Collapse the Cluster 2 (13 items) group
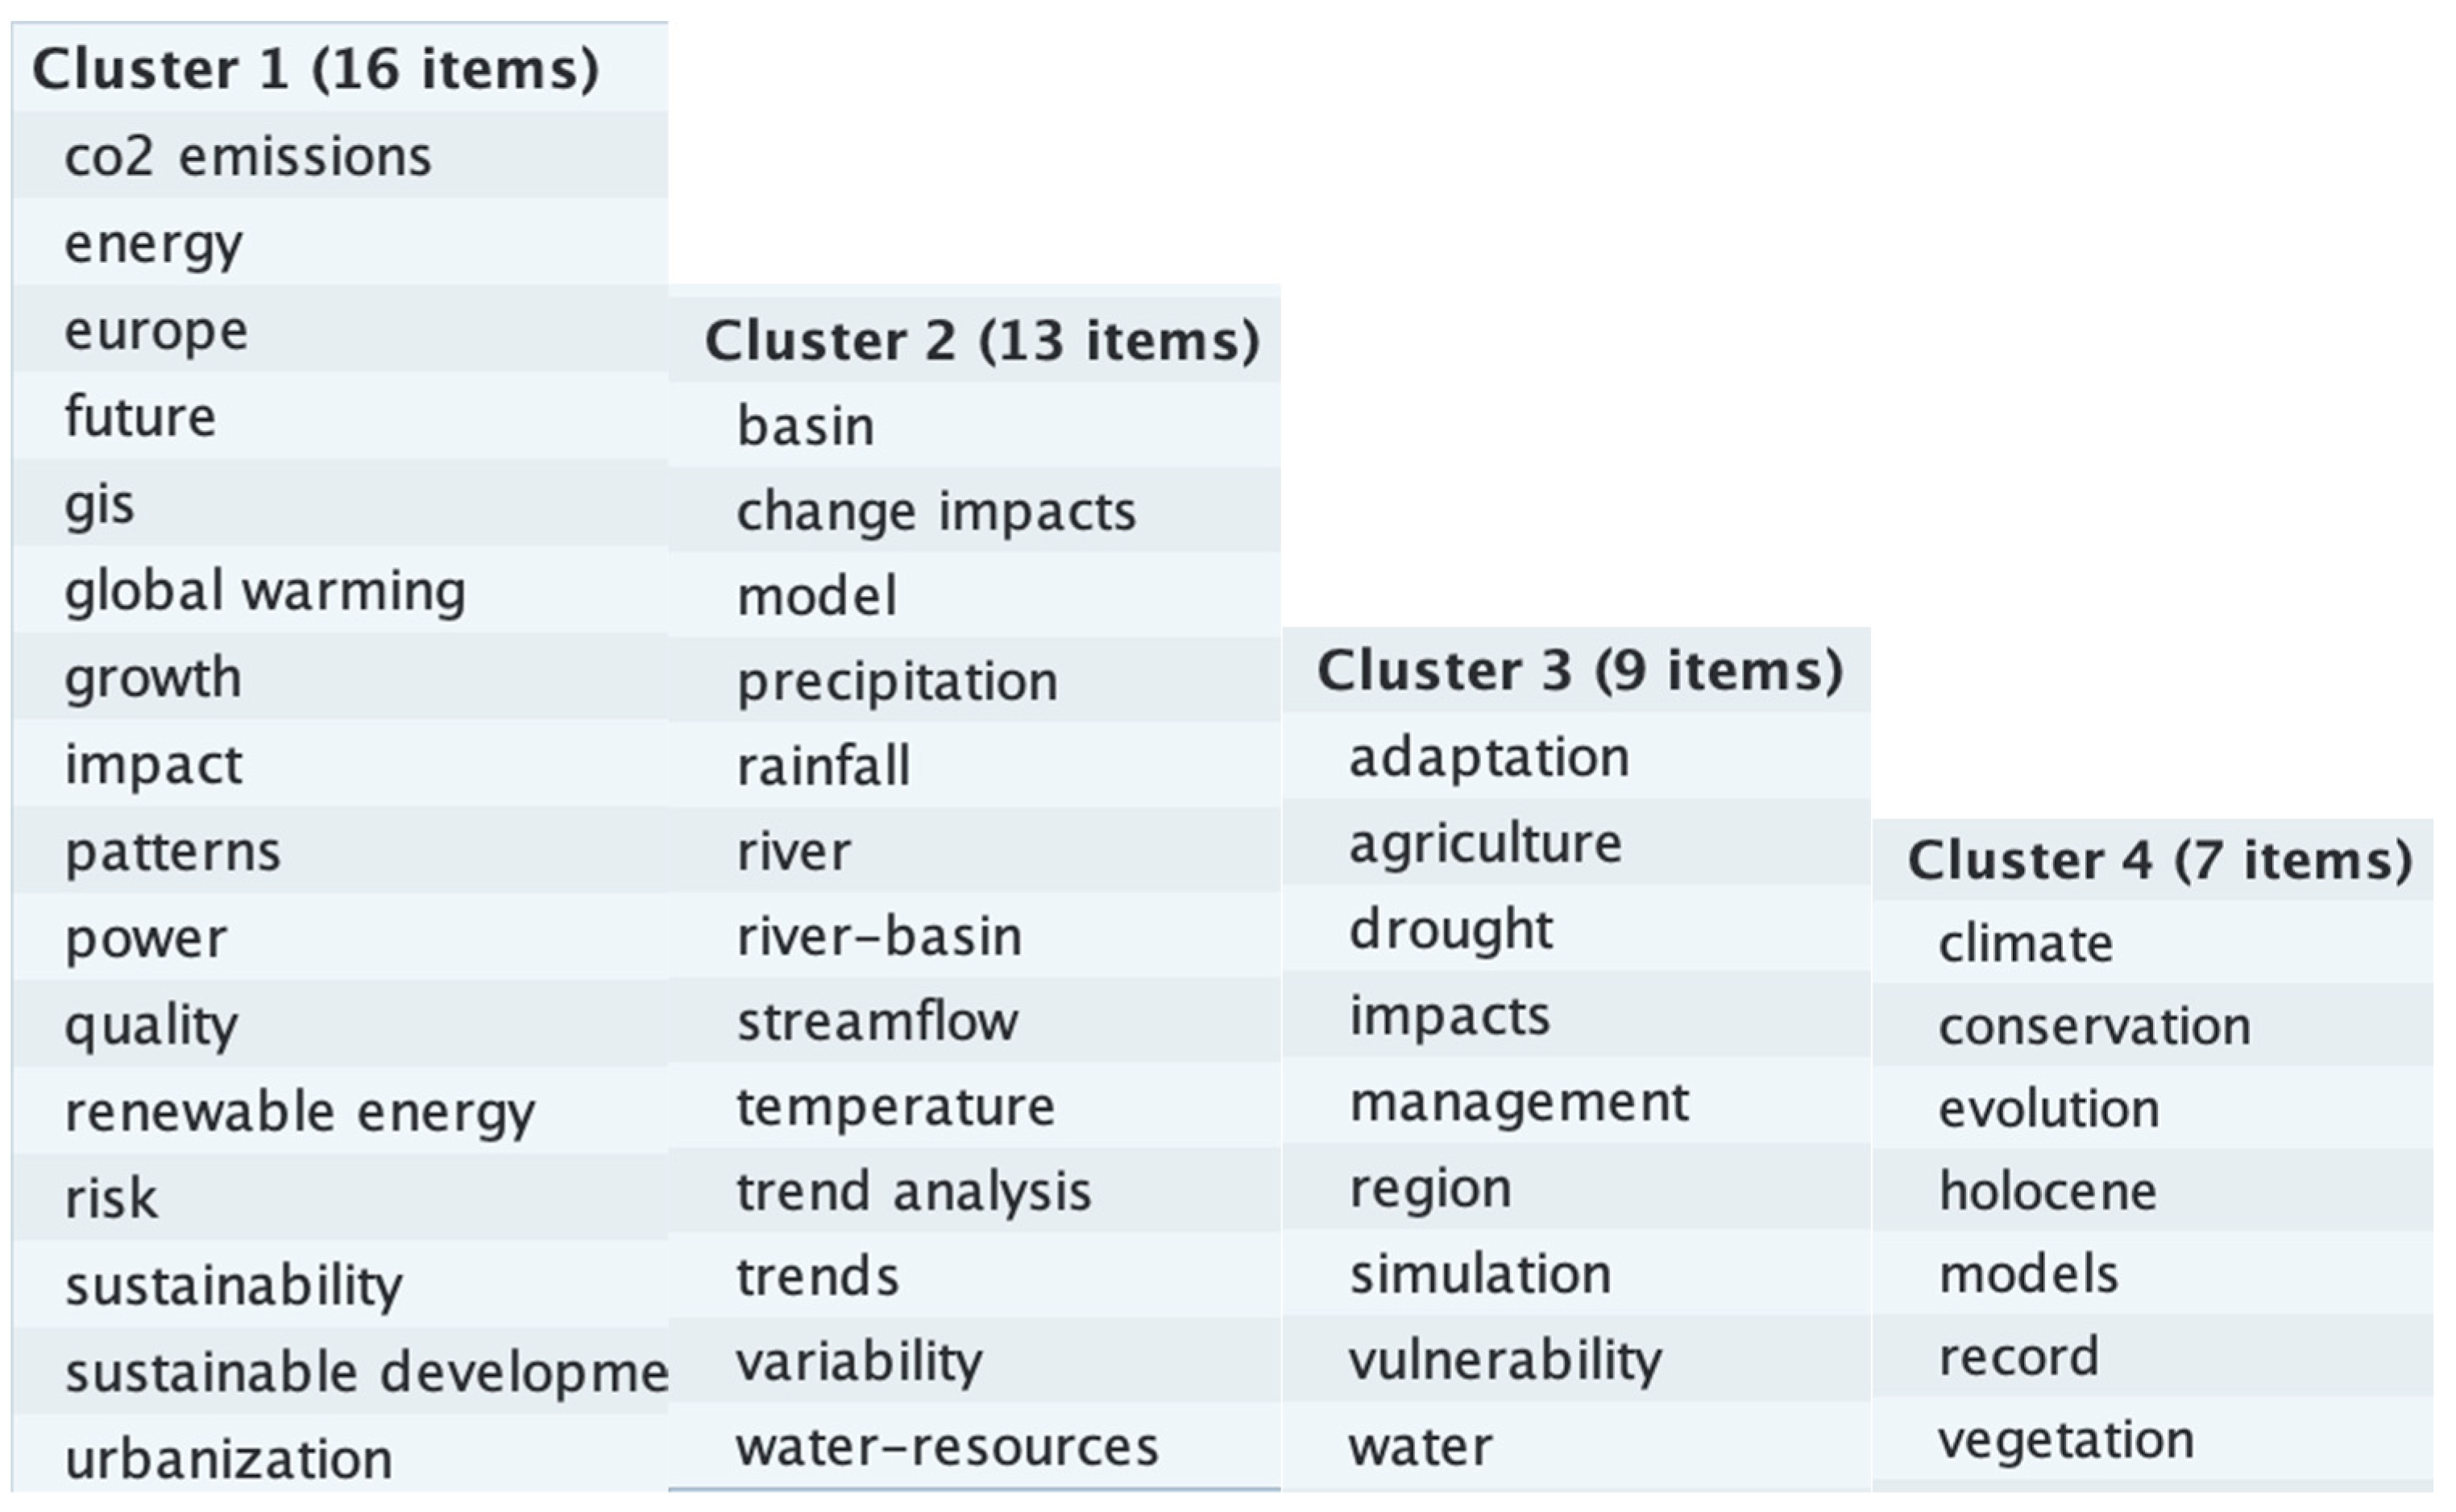 [975, 340]
